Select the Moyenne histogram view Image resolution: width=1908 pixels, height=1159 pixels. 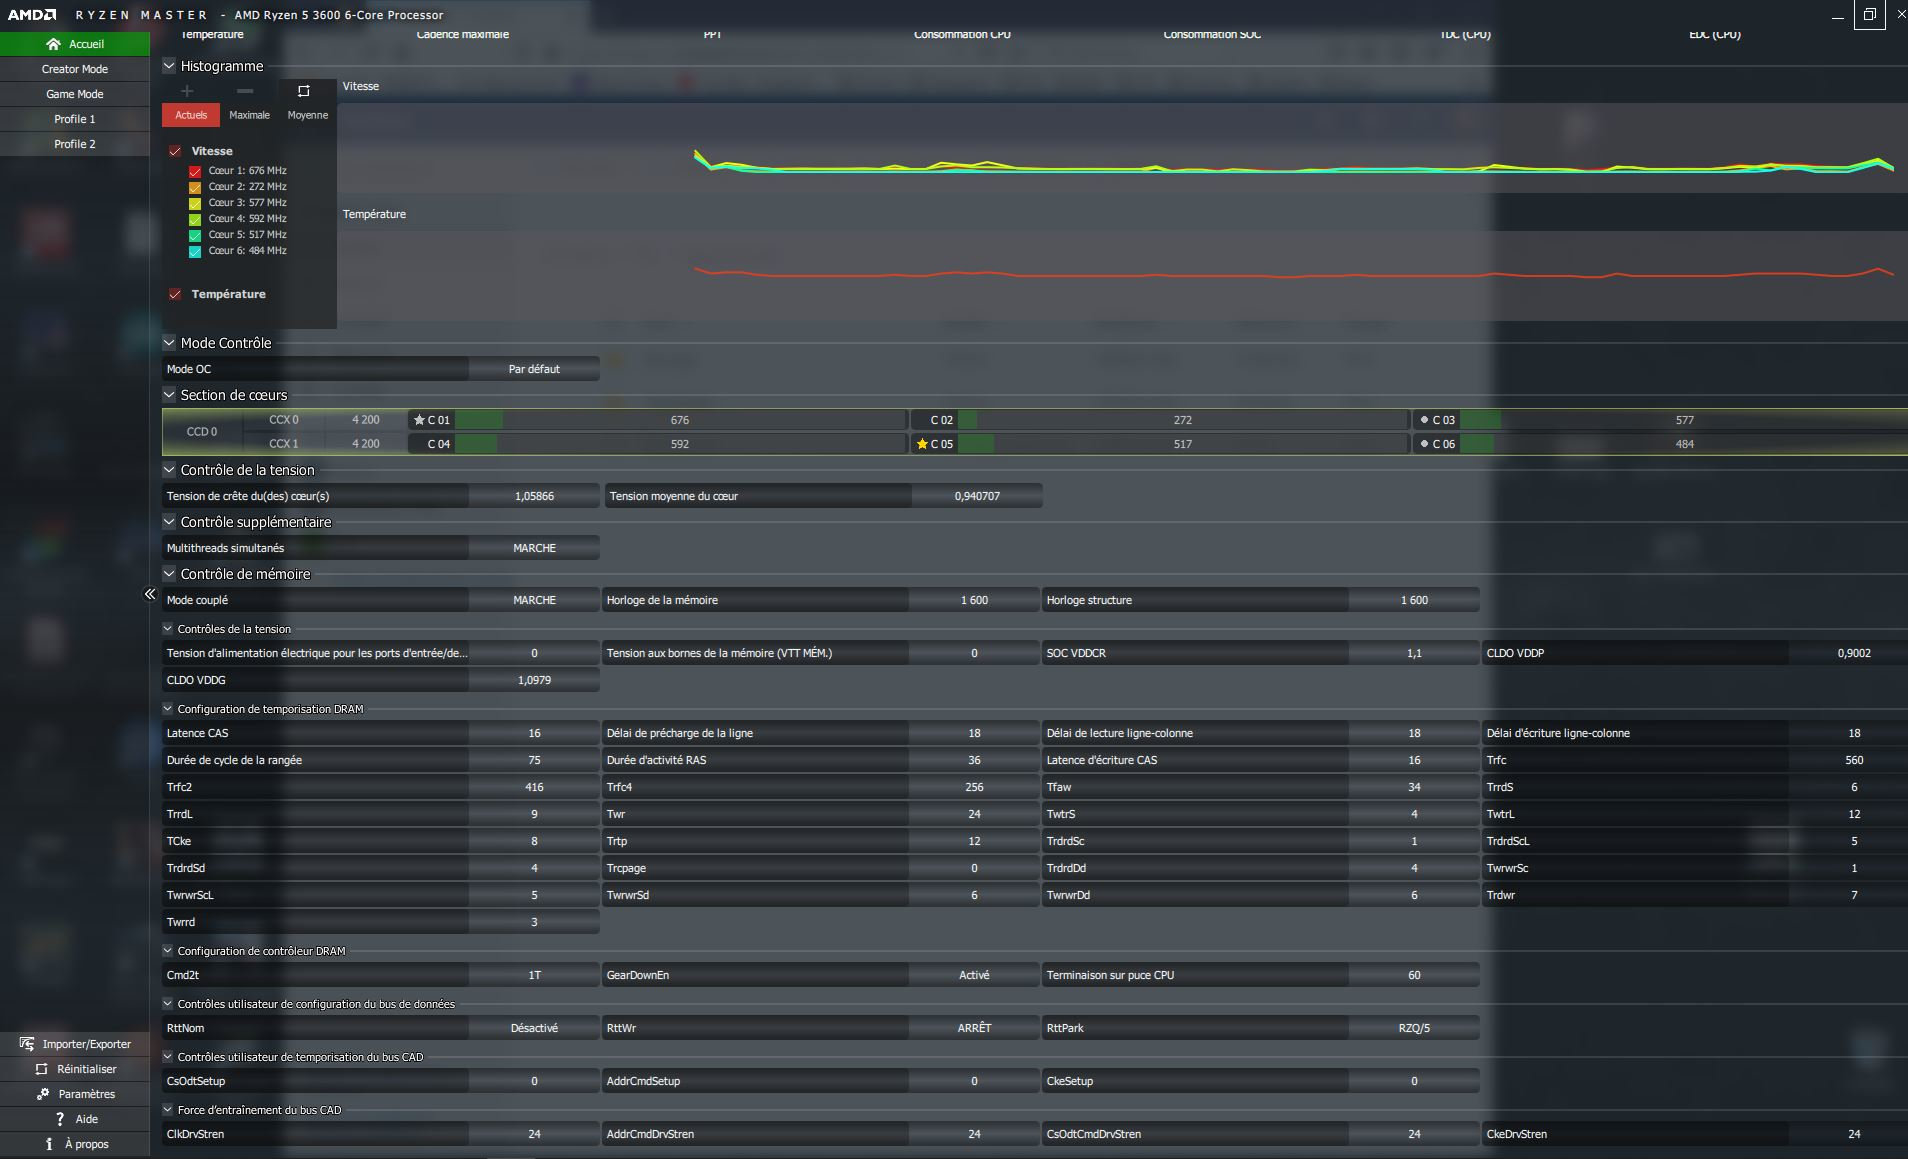(x=307, y=115)
